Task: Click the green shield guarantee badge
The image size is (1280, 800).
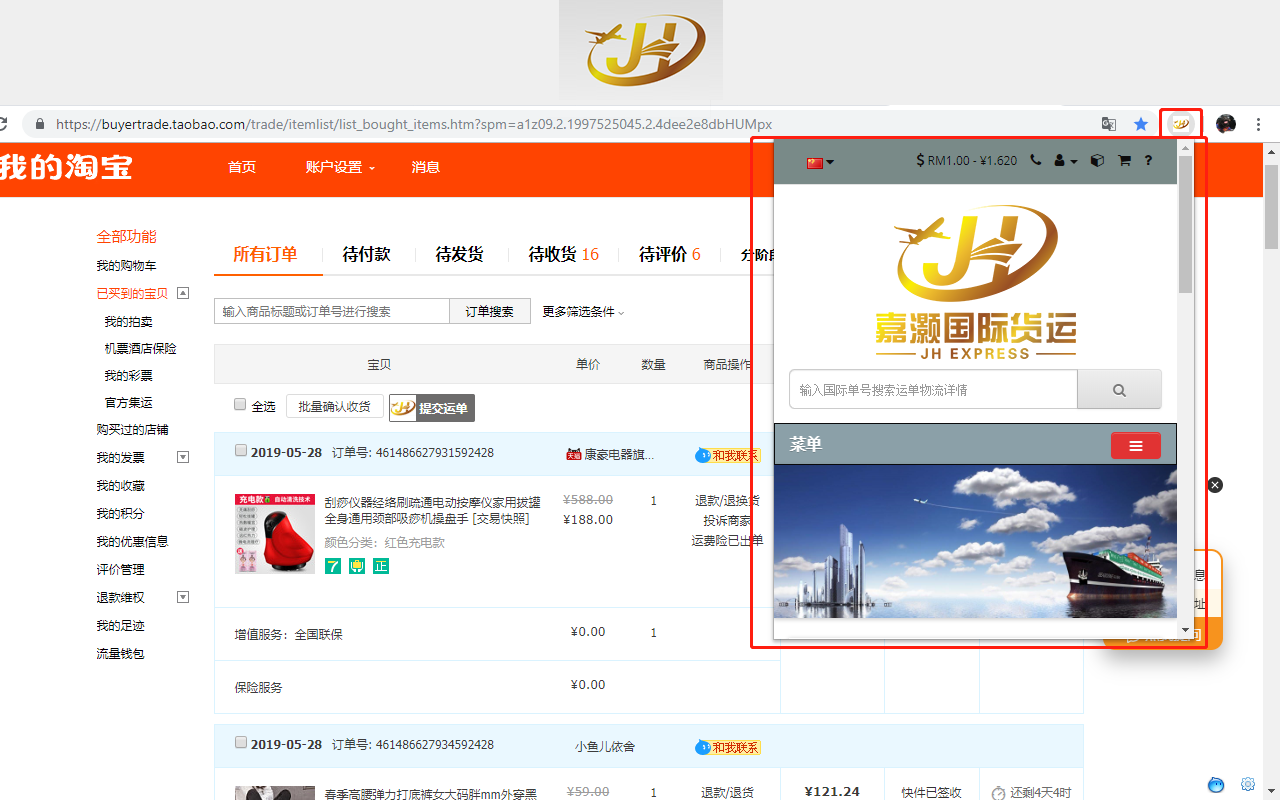Action: coord(357,566)
